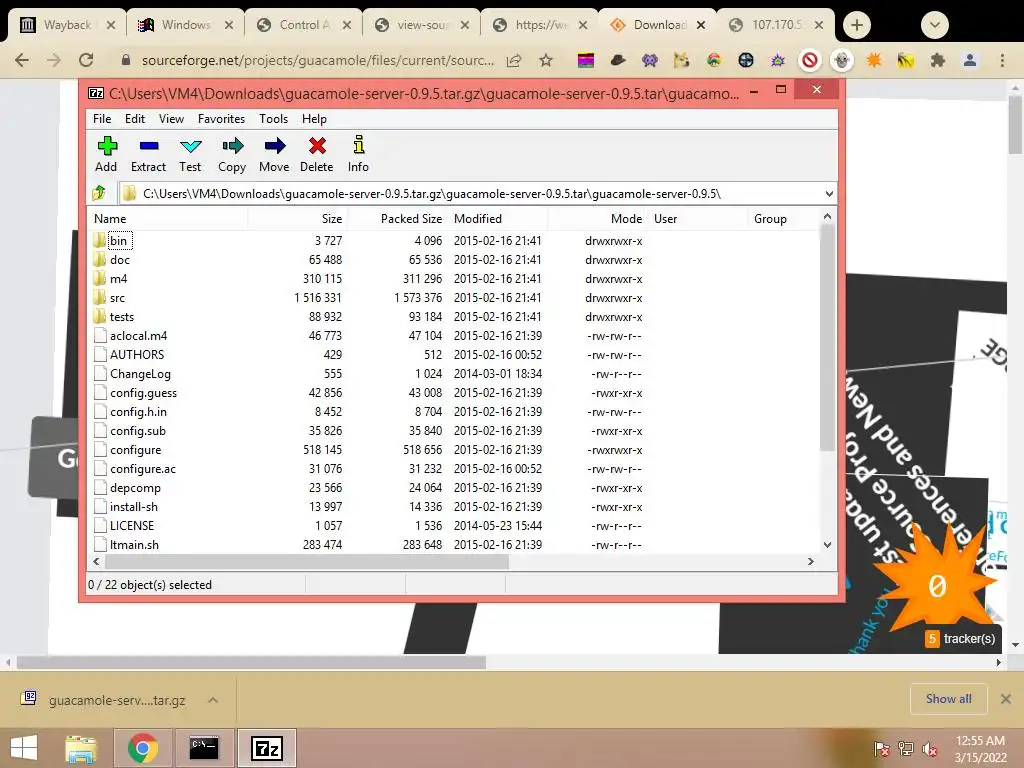
Task: Open the Help menu
Action: coord(314,119)
